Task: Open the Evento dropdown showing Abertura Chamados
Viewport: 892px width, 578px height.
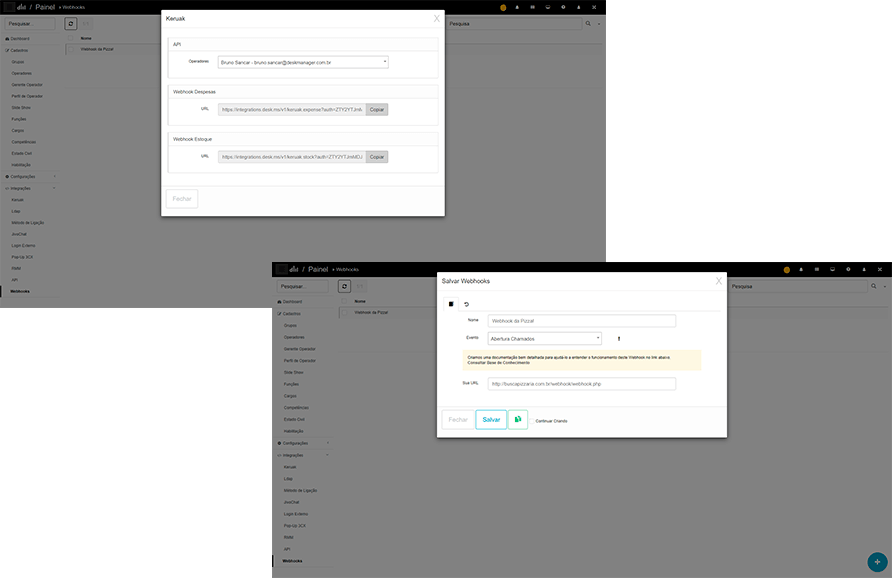Action: click(x=544, y=339)
